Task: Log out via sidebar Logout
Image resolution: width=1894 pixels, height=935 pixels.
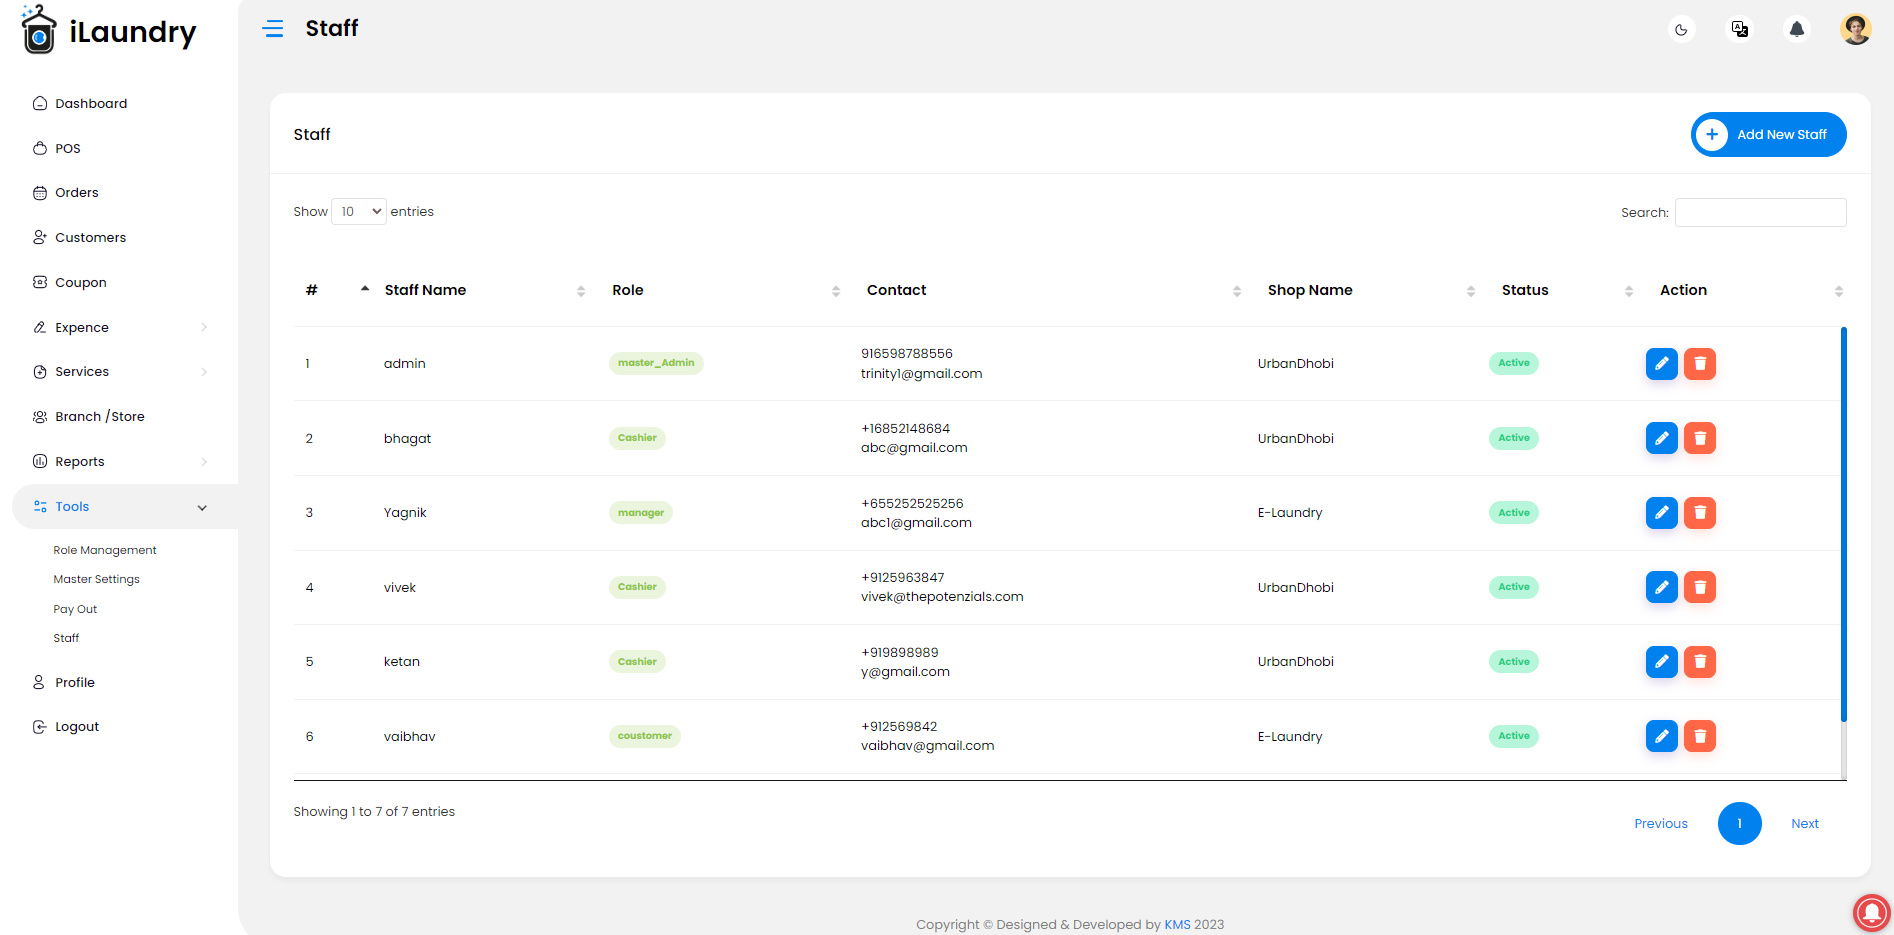Action: pyautogui.click(x=66, y=727)
